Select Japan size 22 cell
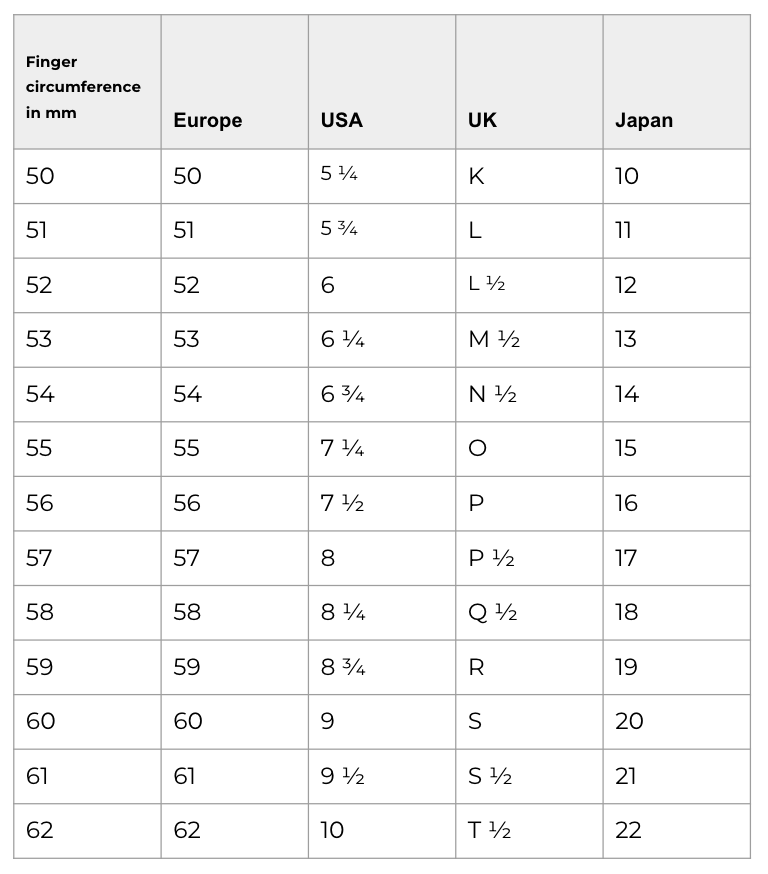 [x=629, y=830]
